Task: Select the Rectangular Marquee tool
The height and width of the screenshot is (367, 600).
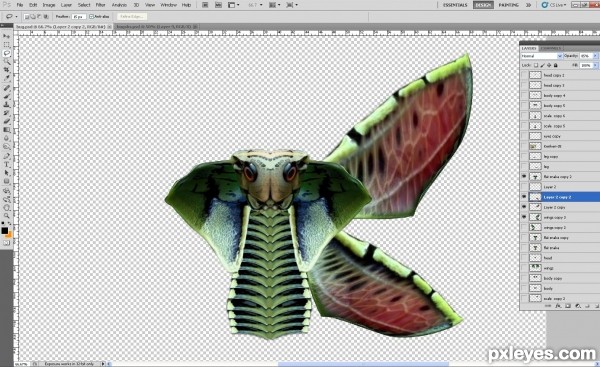Action: 7,45
